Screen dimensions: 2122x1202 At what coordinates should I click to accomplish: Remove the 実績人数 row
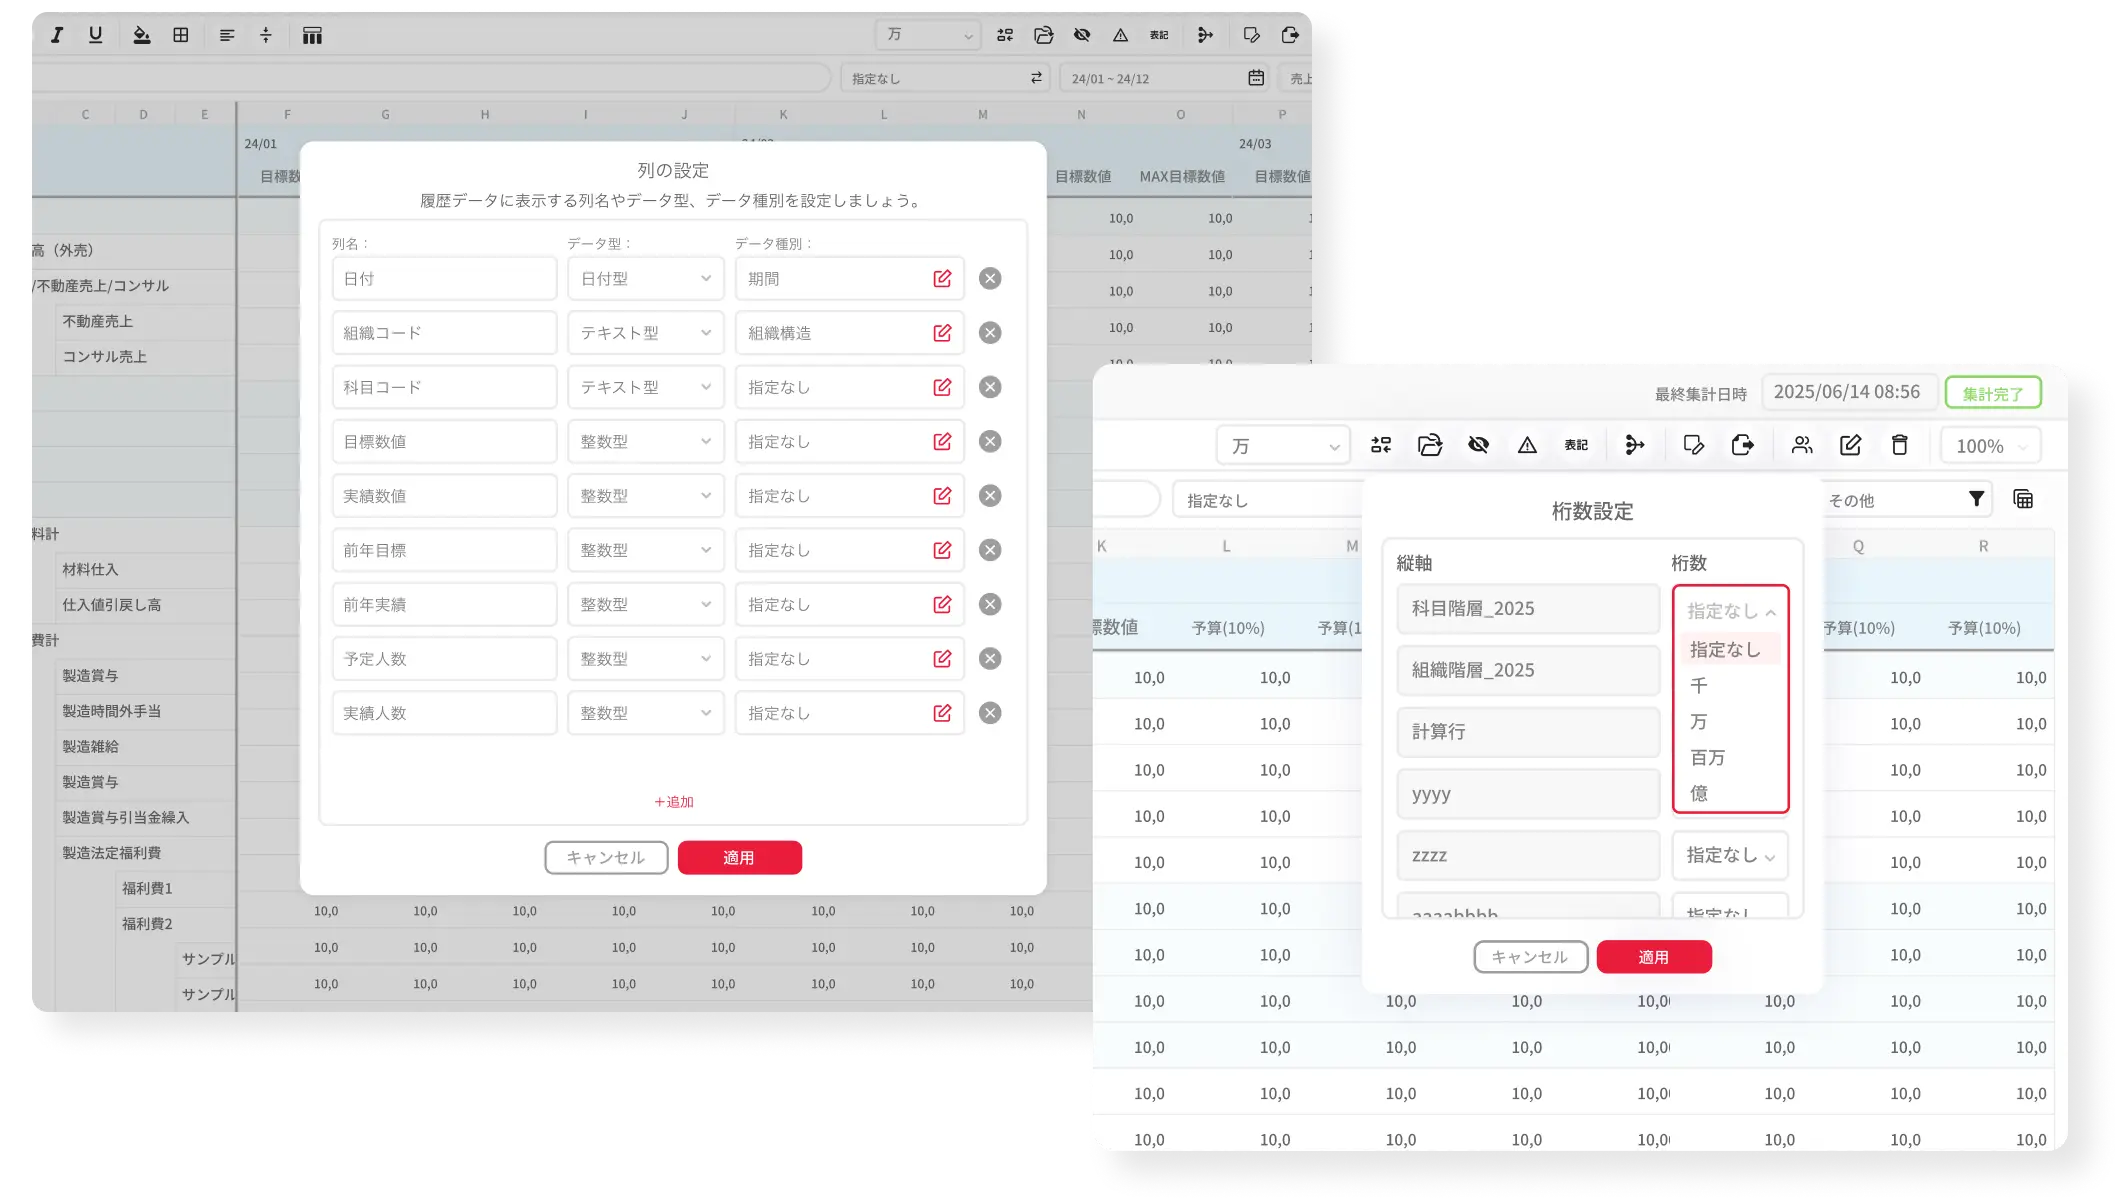pyautogui.click(x=990, y=713)
